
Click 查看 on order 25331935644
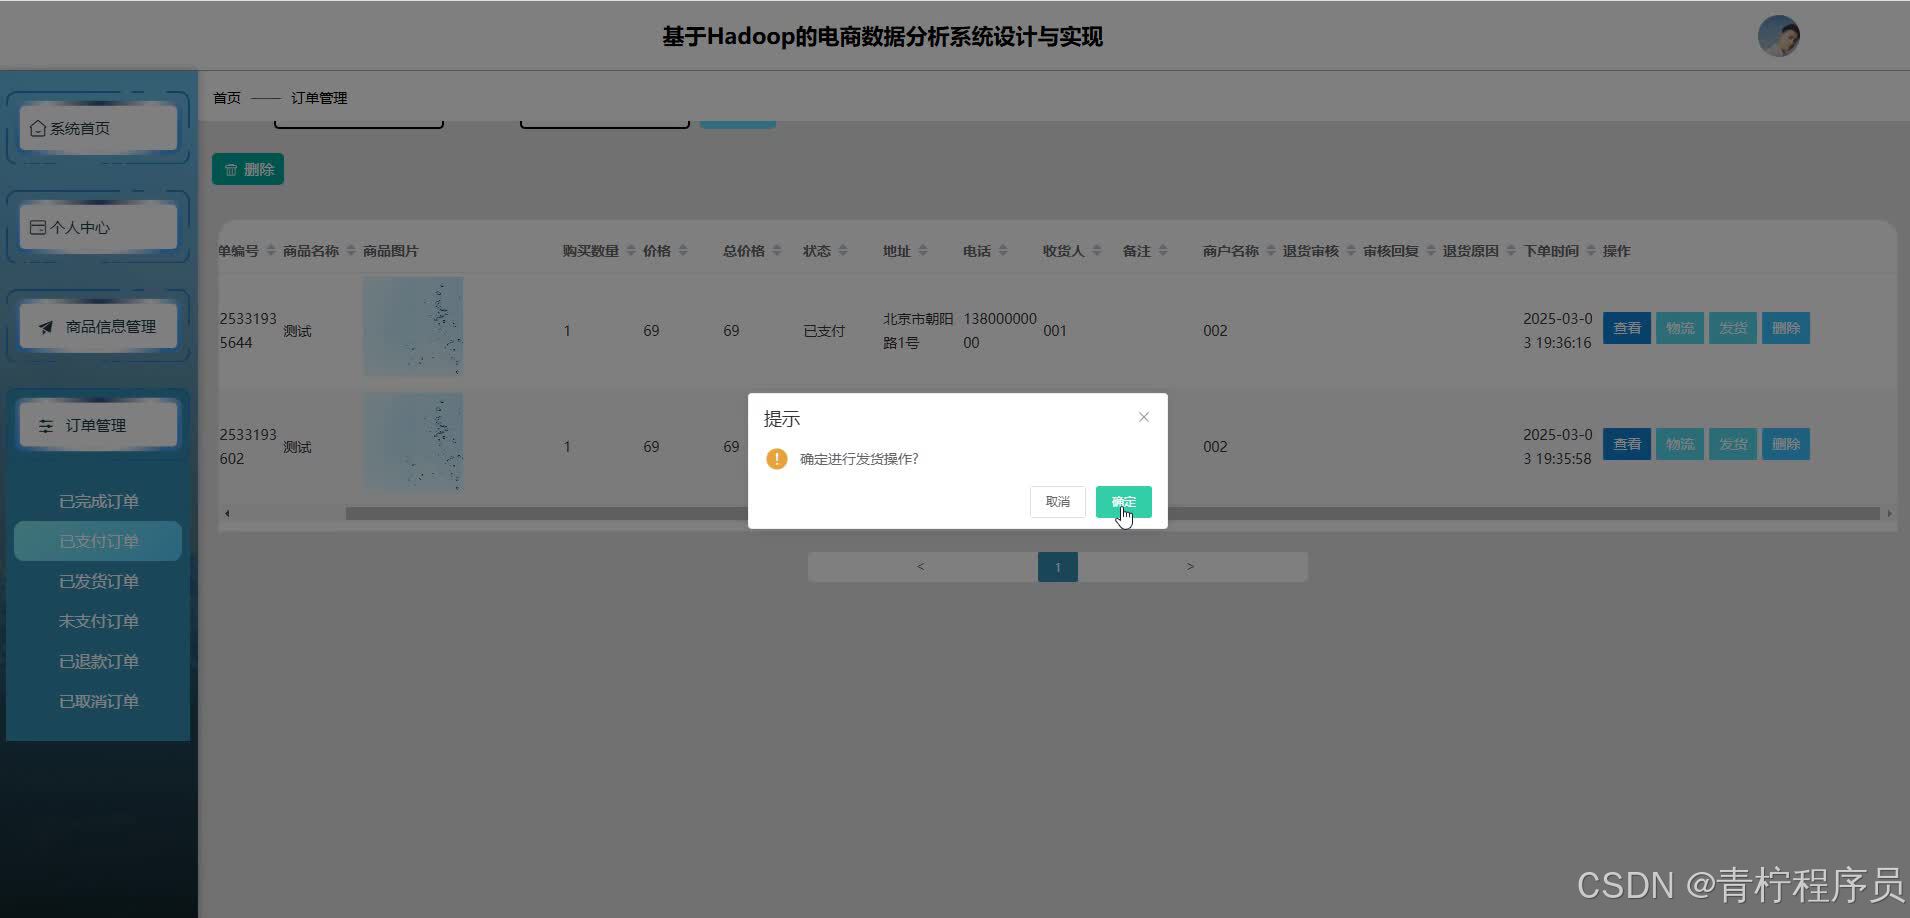1627,327
